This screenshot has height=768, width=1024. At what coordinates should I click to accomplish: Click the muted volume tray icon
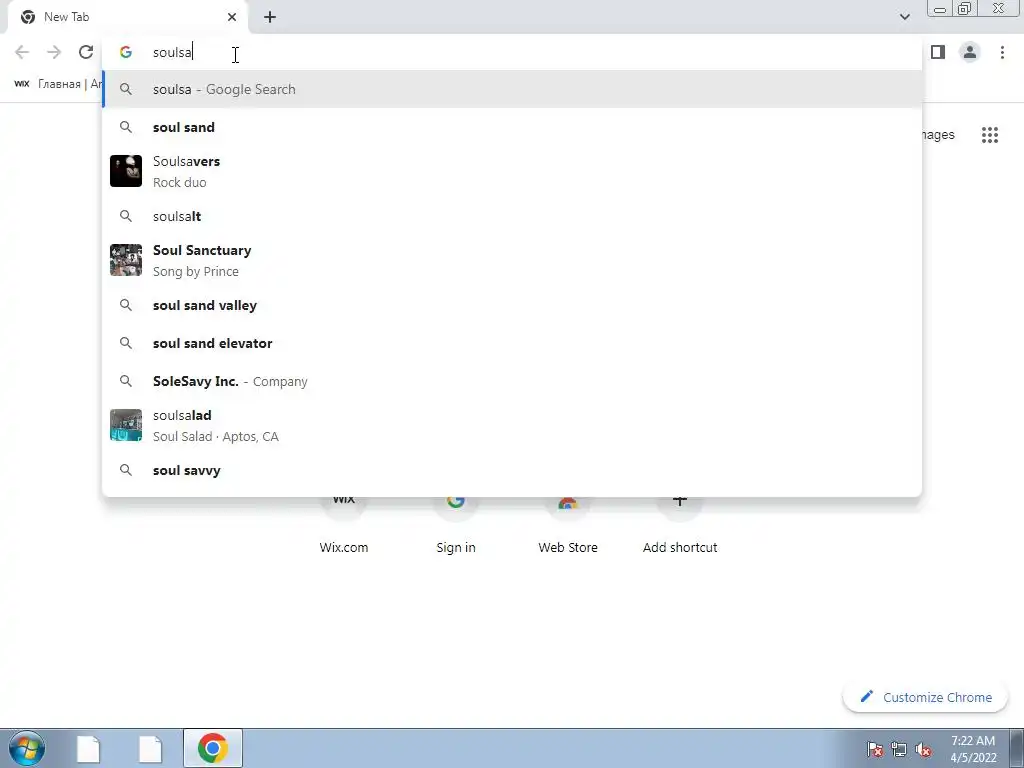point(923,749)
